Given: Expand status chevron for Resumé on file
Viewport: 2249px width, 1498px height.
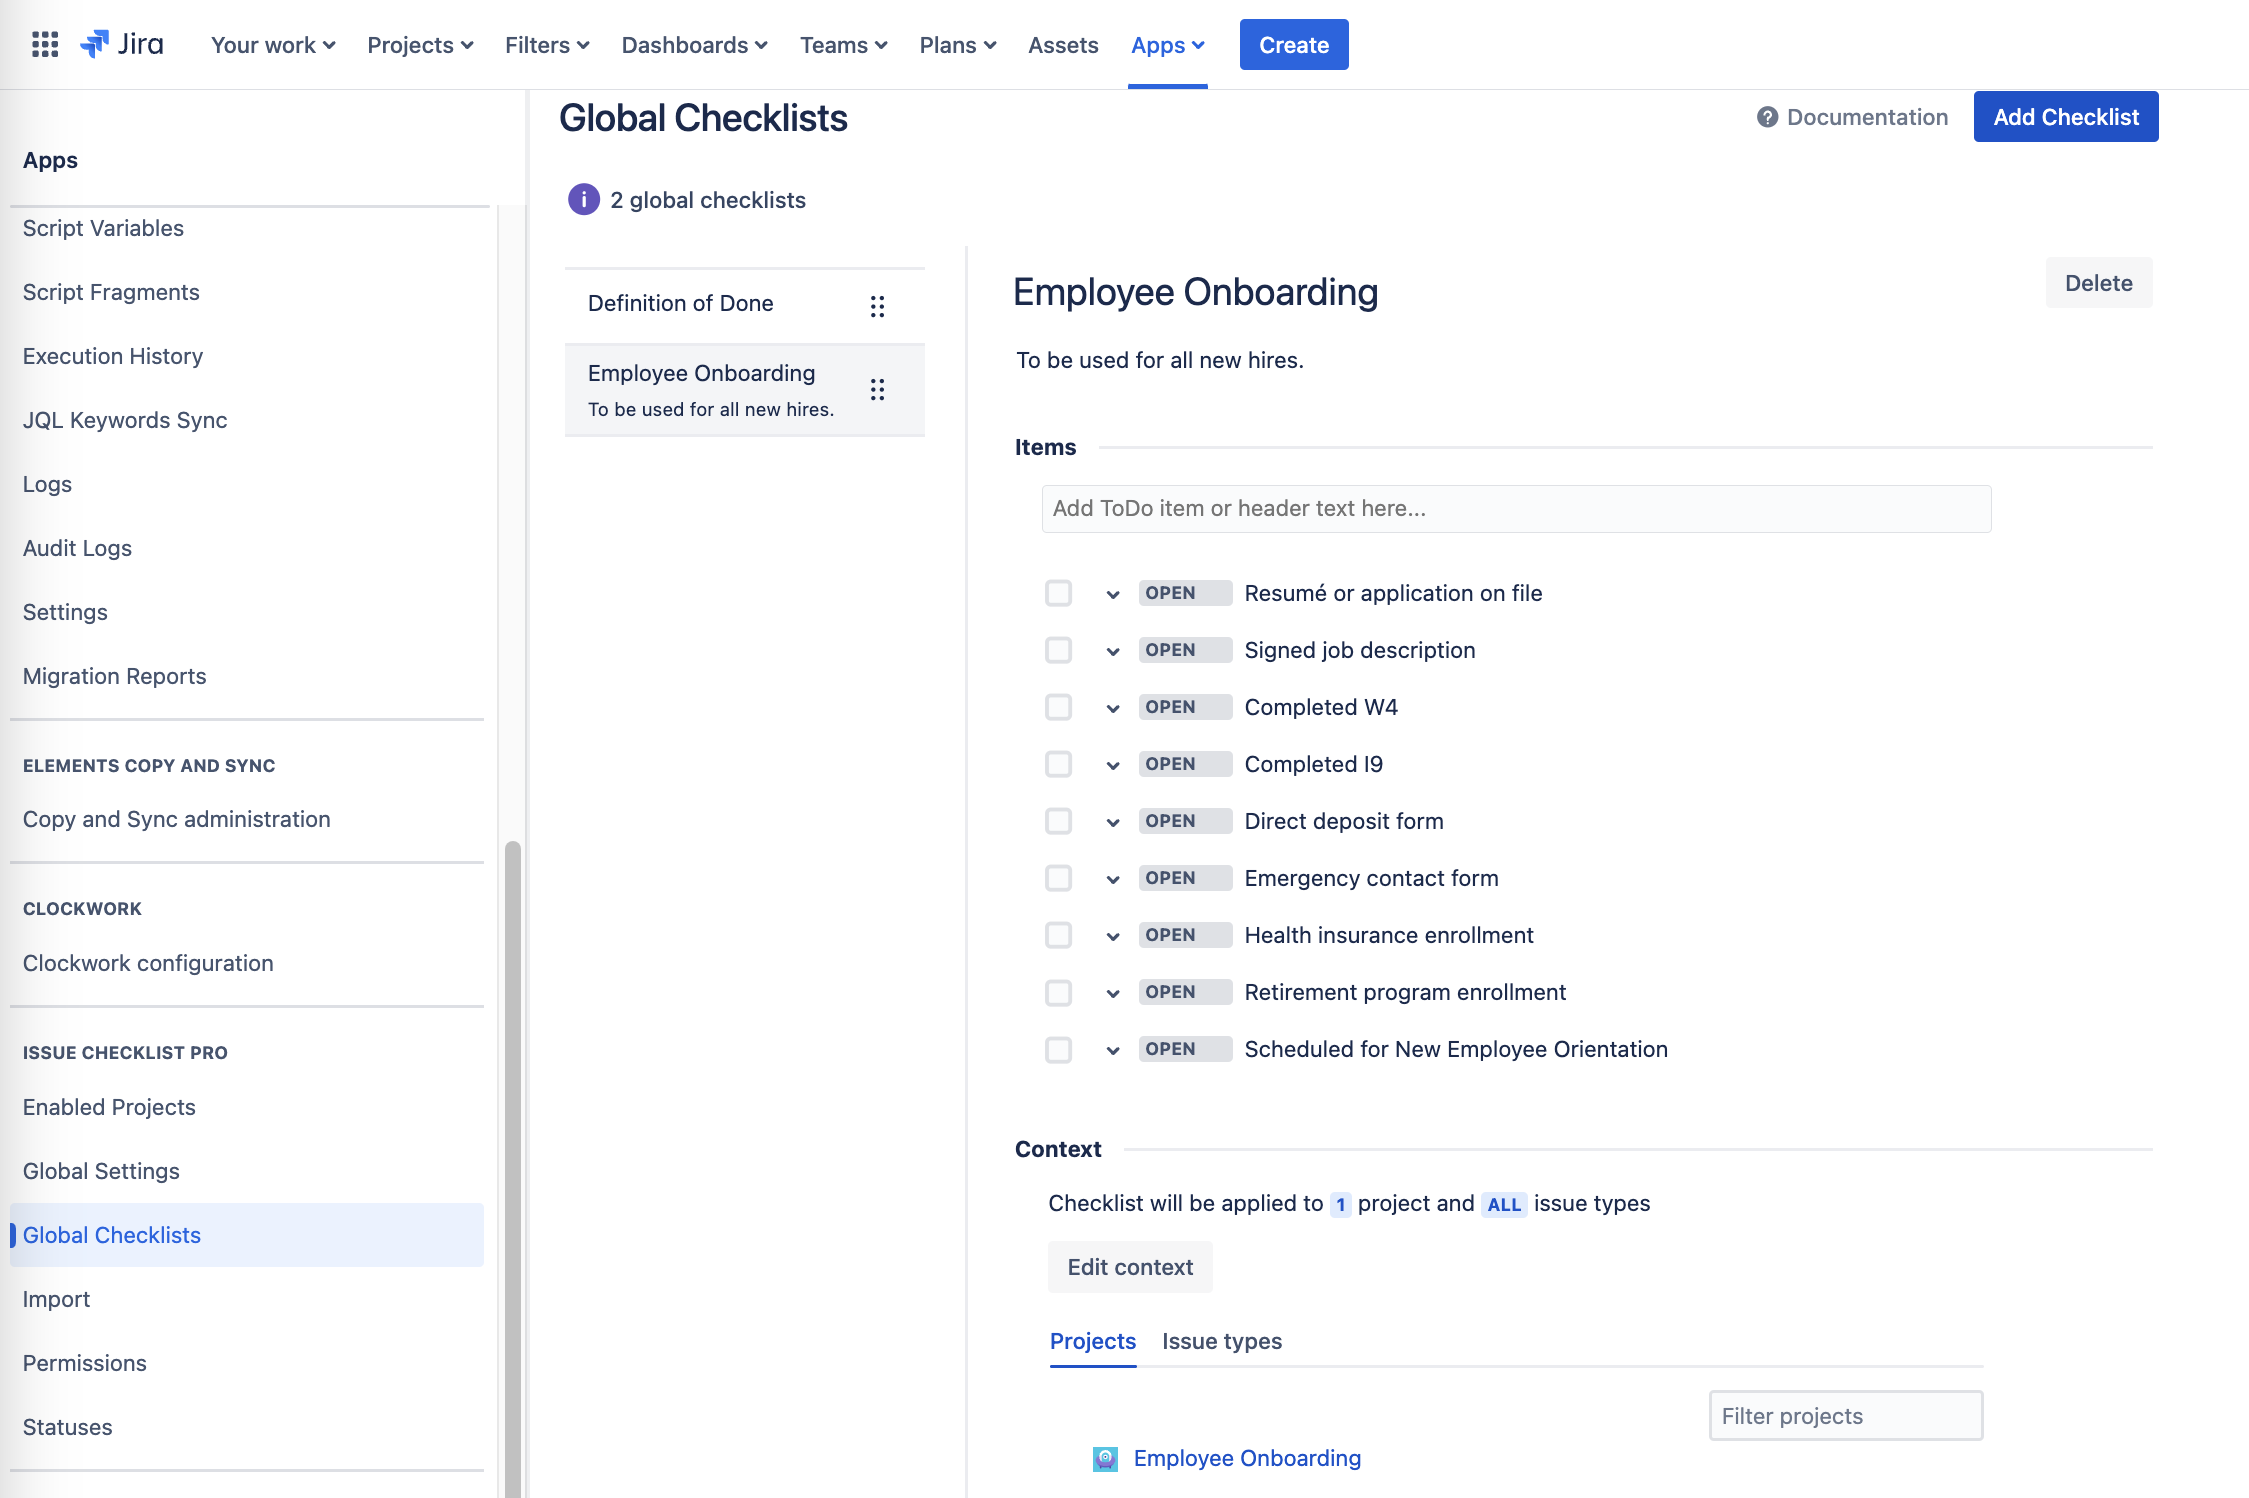Looking at the screenshot, I should tap(1113, 594).
